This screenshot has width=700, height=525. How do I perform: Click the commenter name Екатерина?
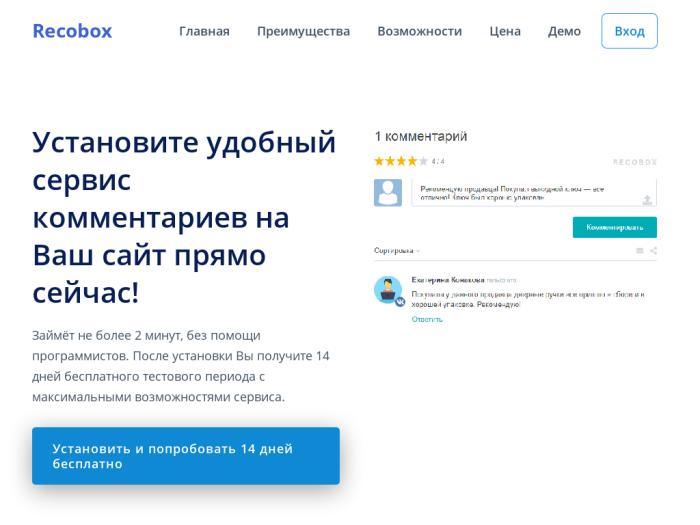point(448,280)
